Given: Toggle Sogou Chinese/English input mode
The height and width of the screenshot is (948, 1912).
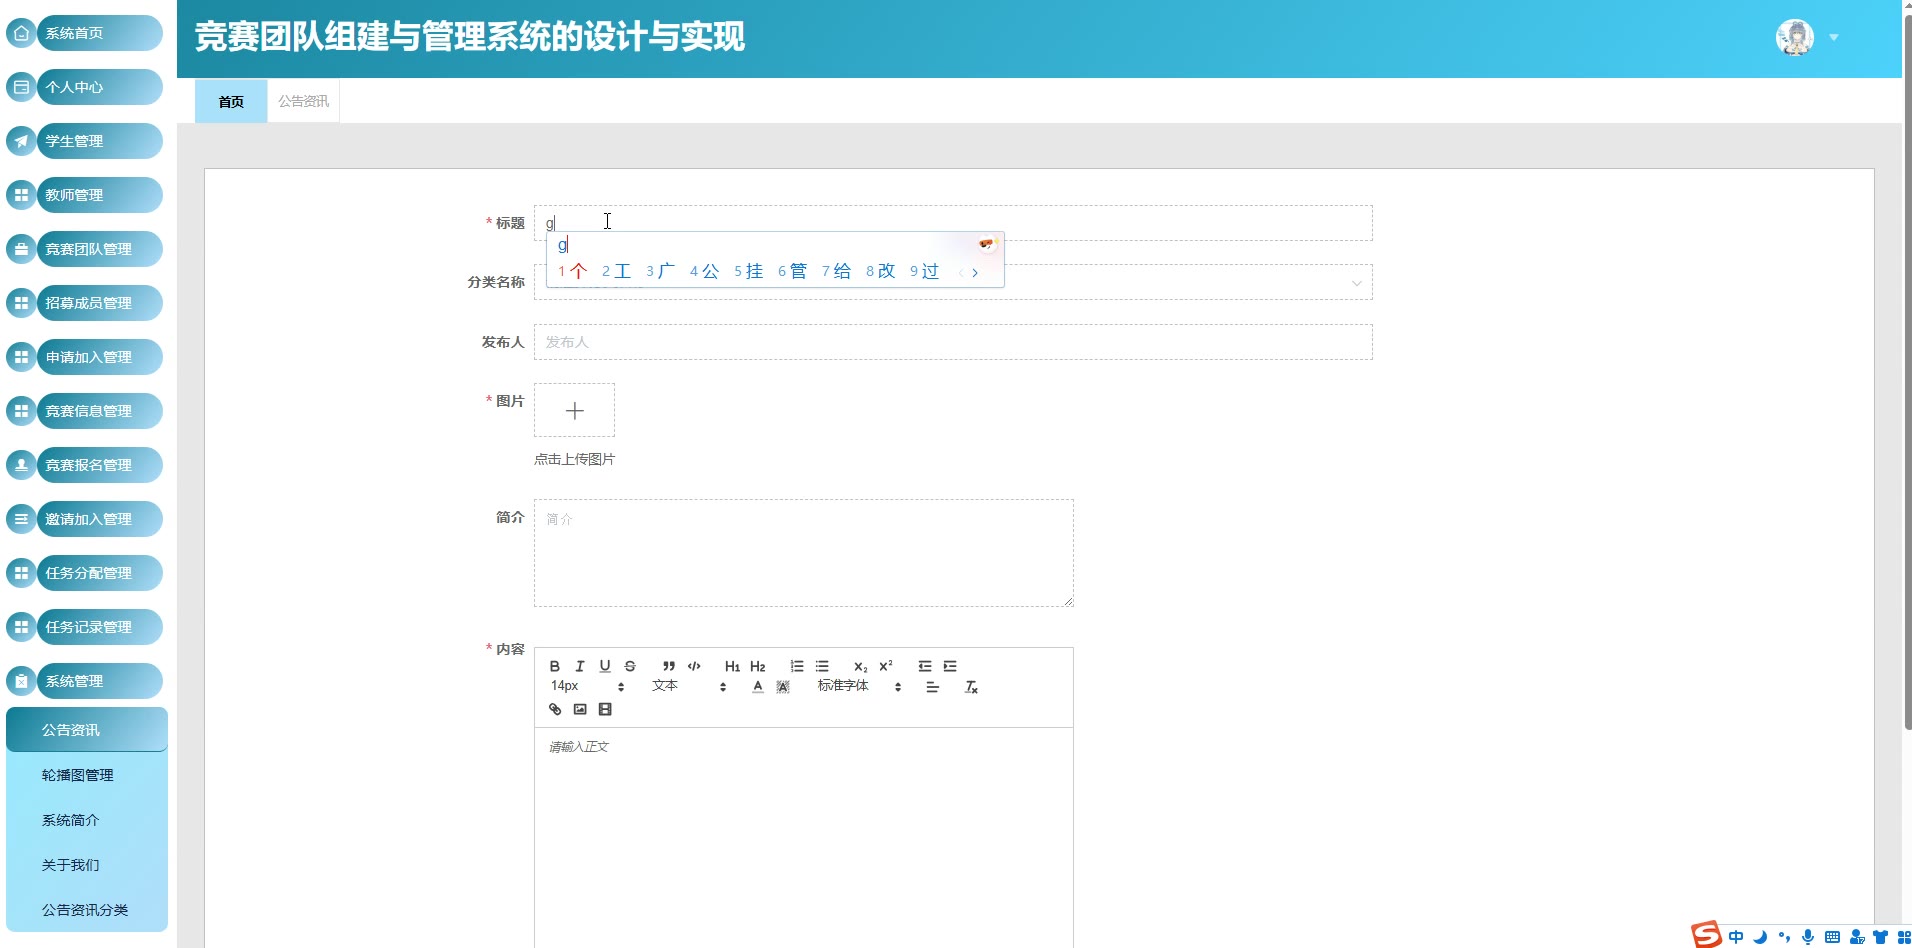Looking at the screenshot, I should tap(1736, 937).
